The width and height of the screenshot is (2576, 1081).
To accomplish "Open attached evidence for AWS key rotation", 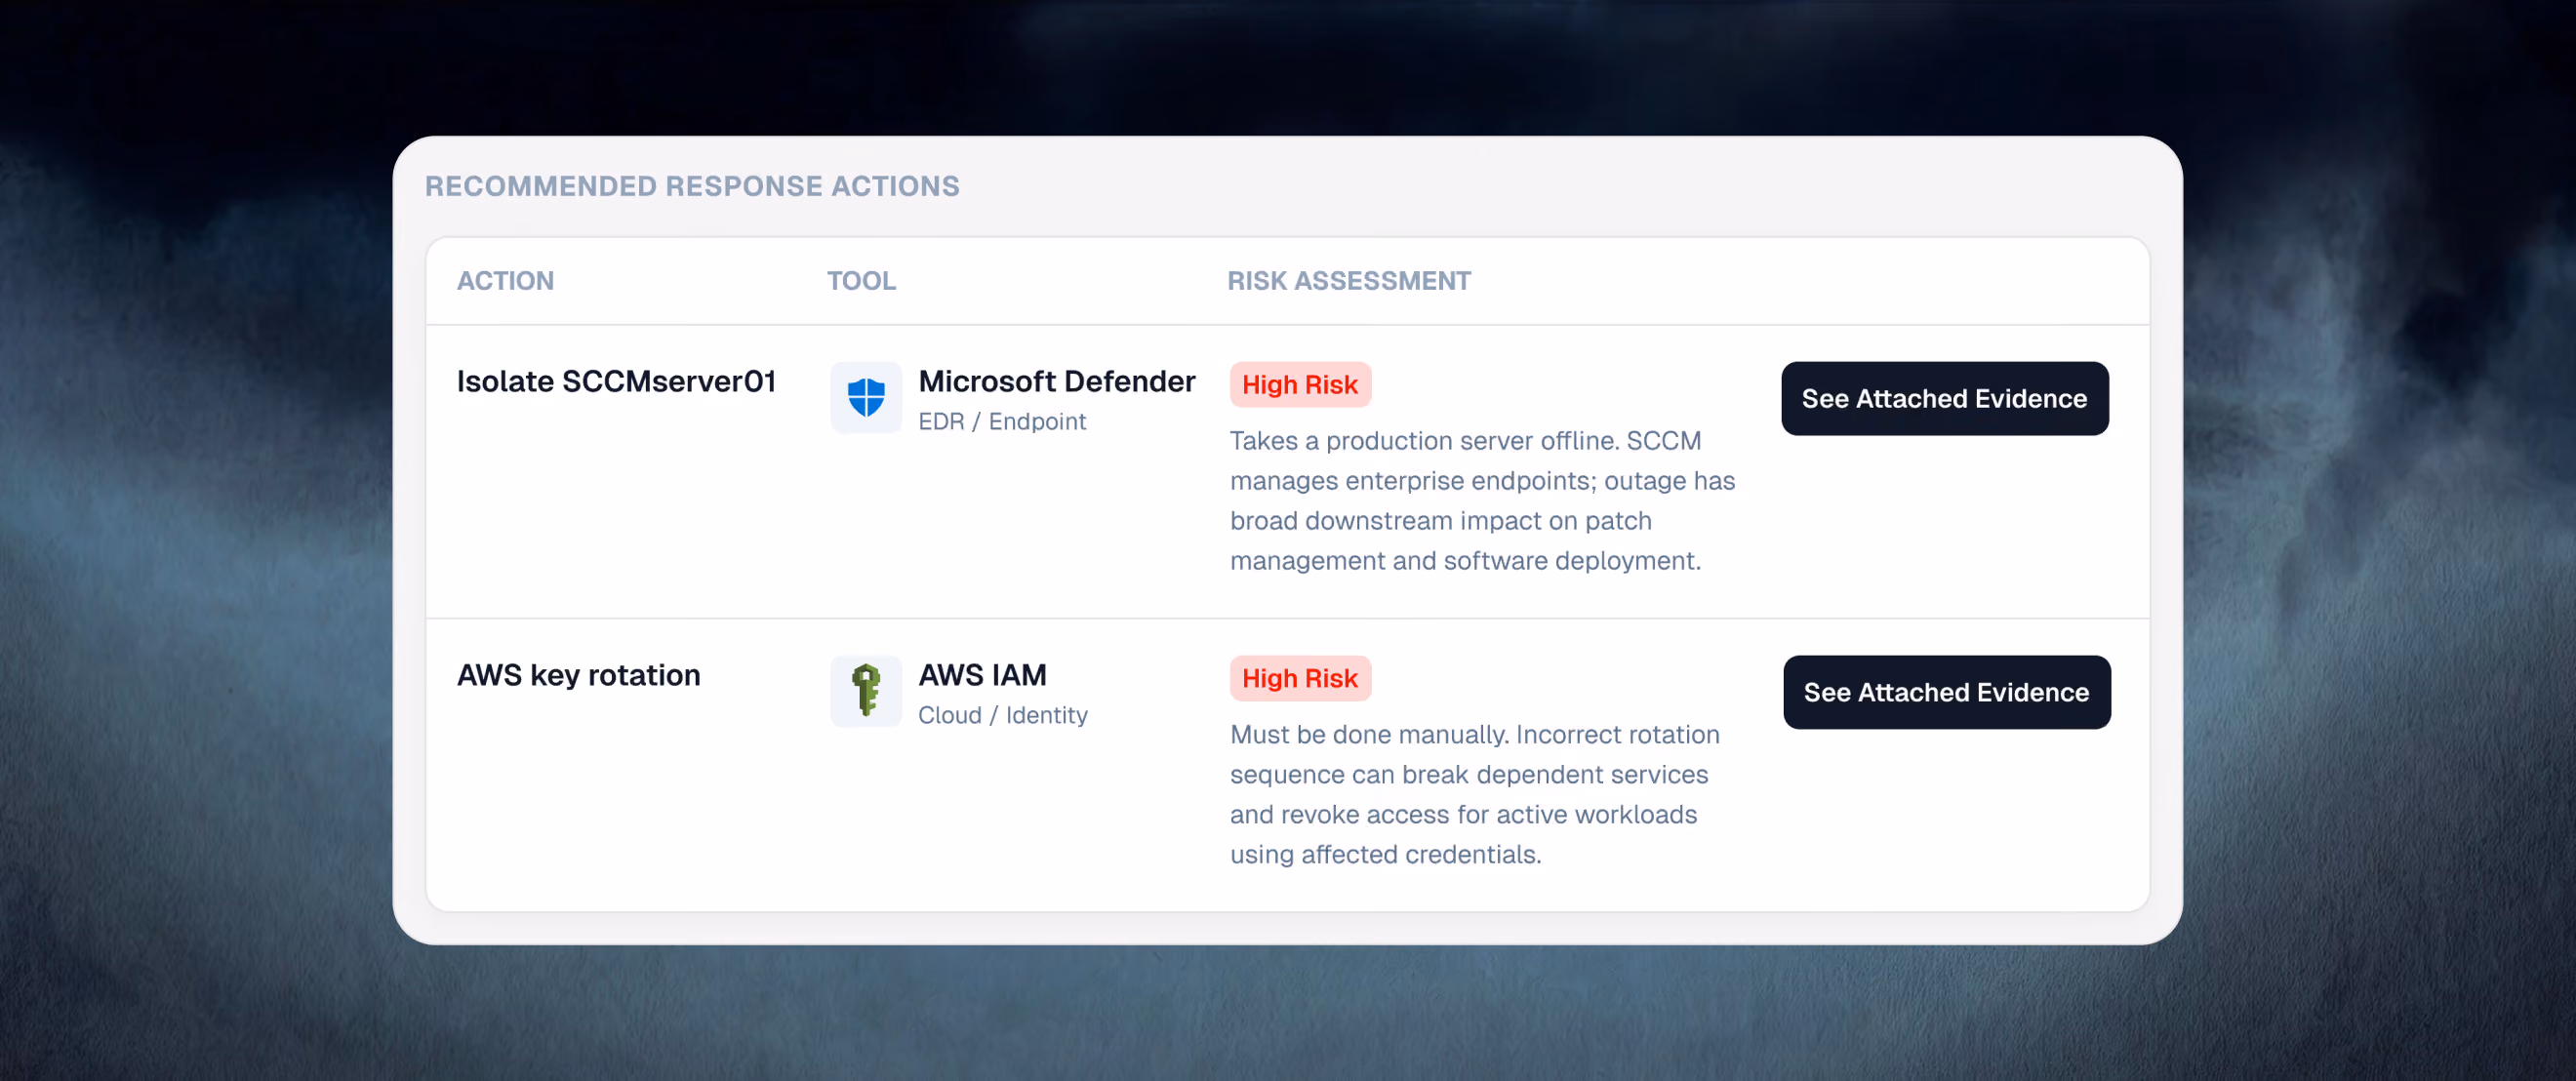I will click(x=1946, y=692).
